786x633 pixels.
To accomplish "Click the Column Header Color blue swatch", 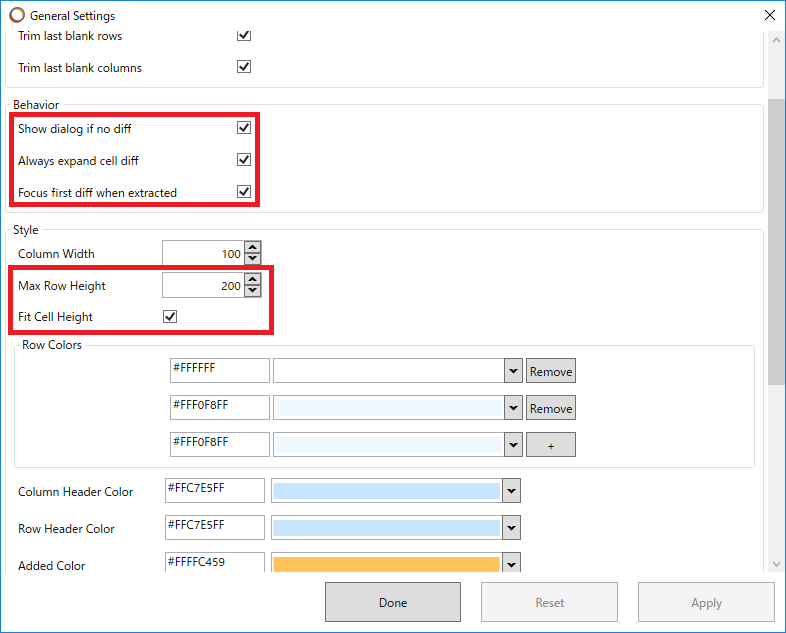I will click(x=386, y=491).
